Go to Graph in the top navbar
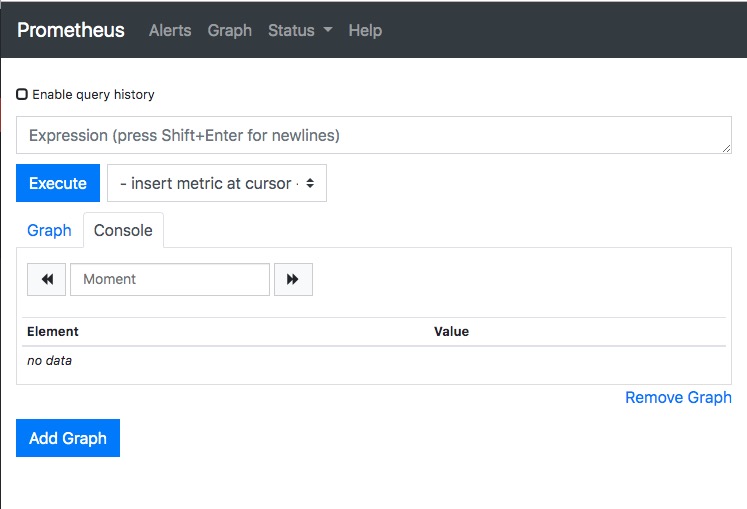747x509 pixels. pyautogui.click(x=229, y=30)
